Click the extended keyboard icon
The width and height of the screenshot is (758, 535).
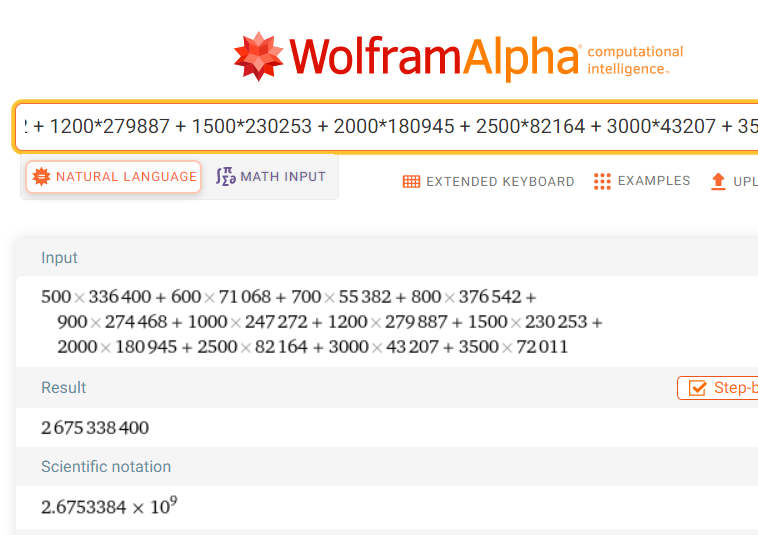click(411, 182)
